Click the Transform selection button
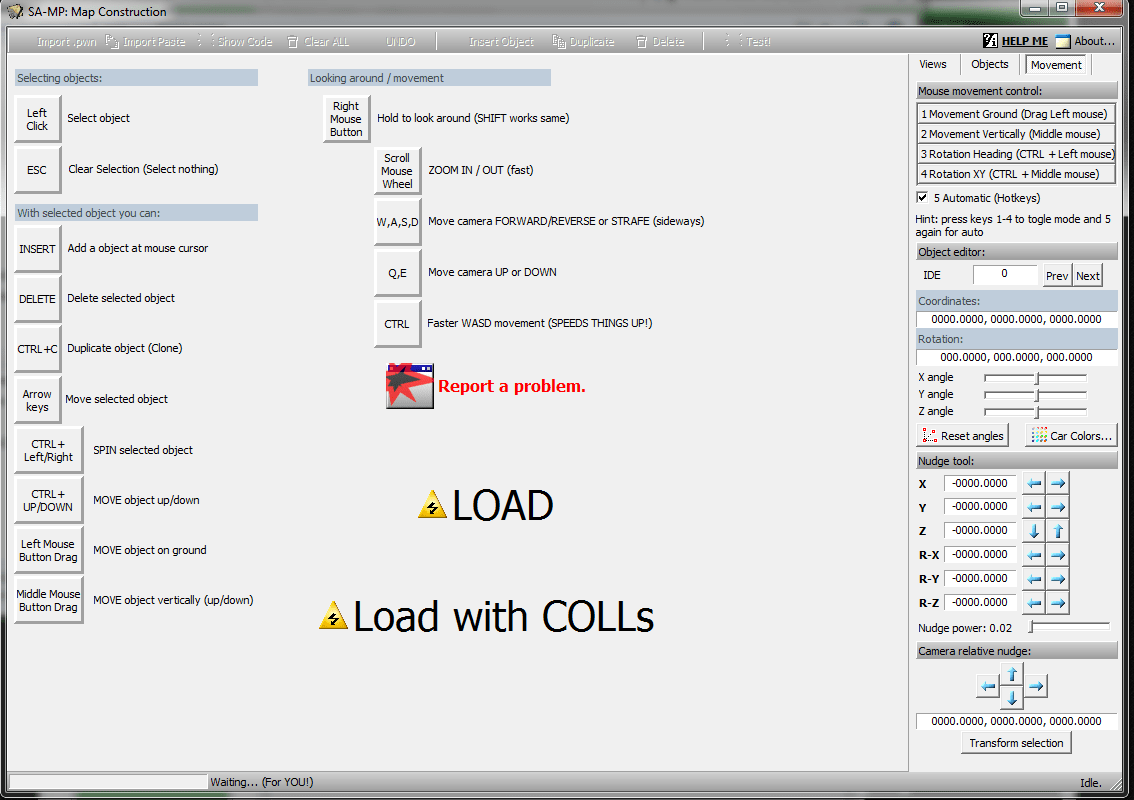This screenshot has height=800, width=1134. coord(1016,743)
